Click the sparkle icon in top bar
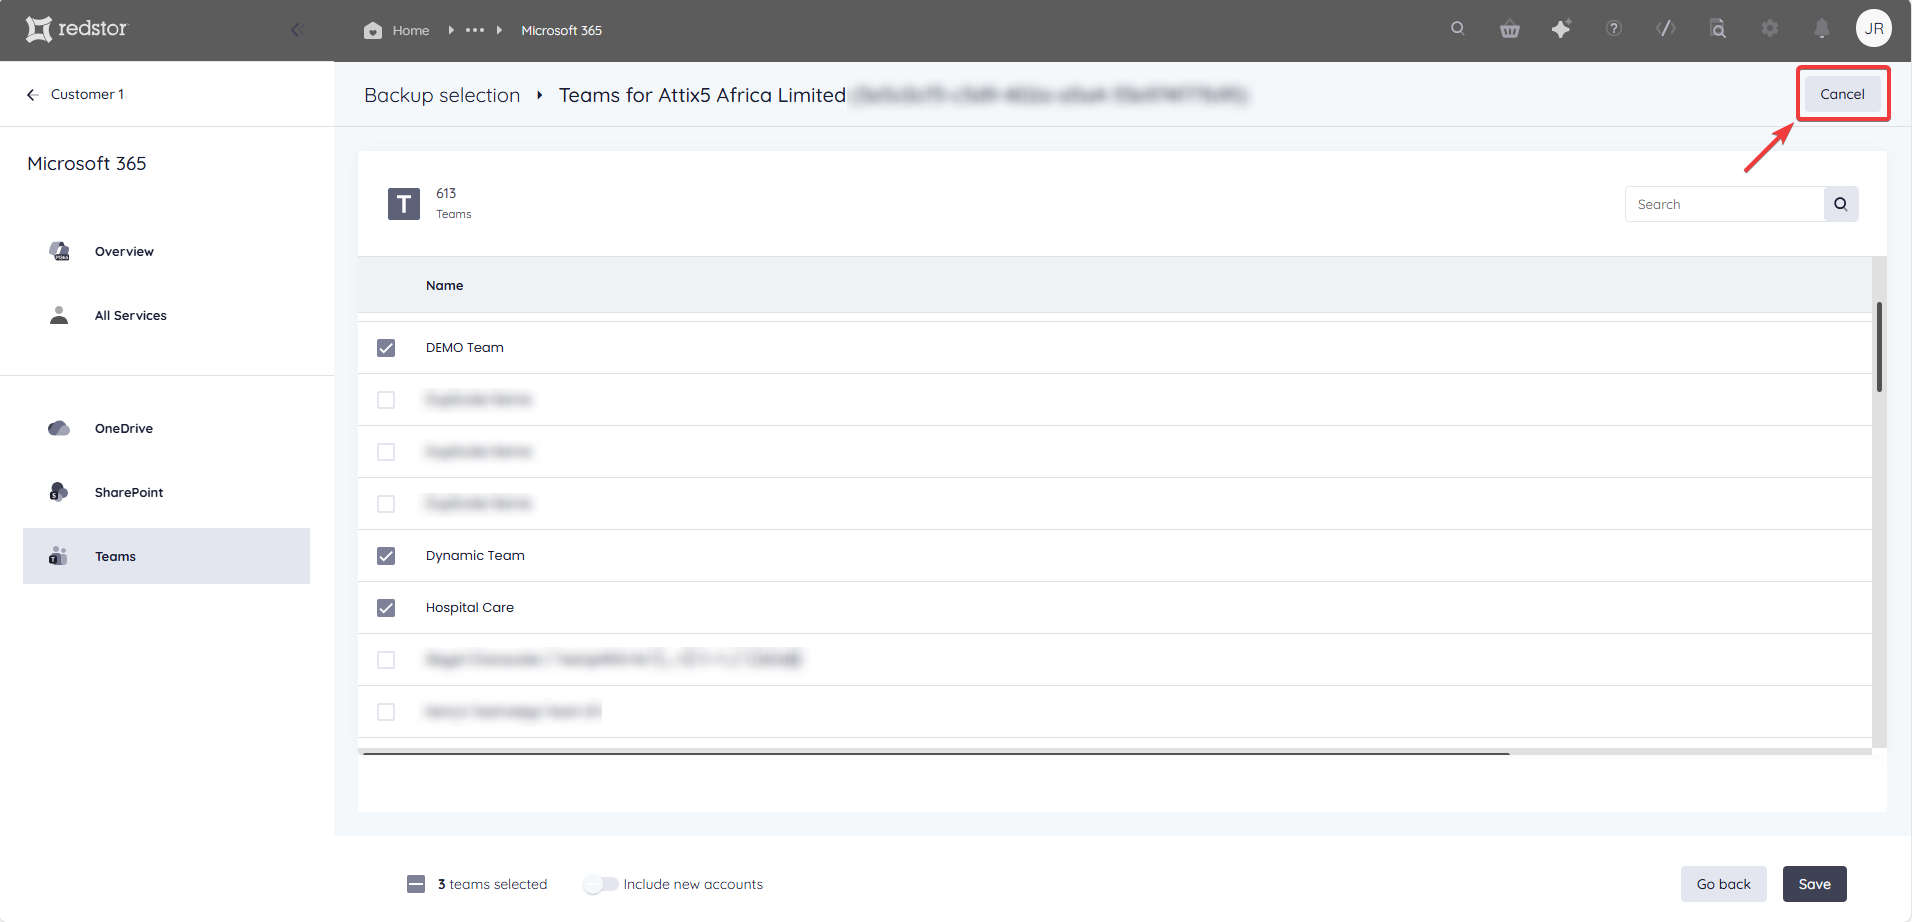 1561,29
